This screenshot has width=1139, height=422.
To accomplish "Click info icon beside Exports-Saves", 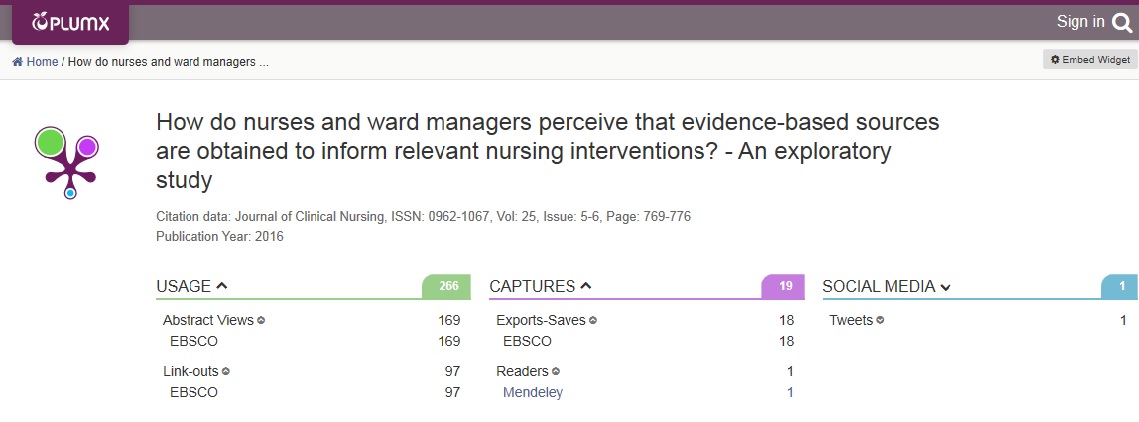I will 593,320.
